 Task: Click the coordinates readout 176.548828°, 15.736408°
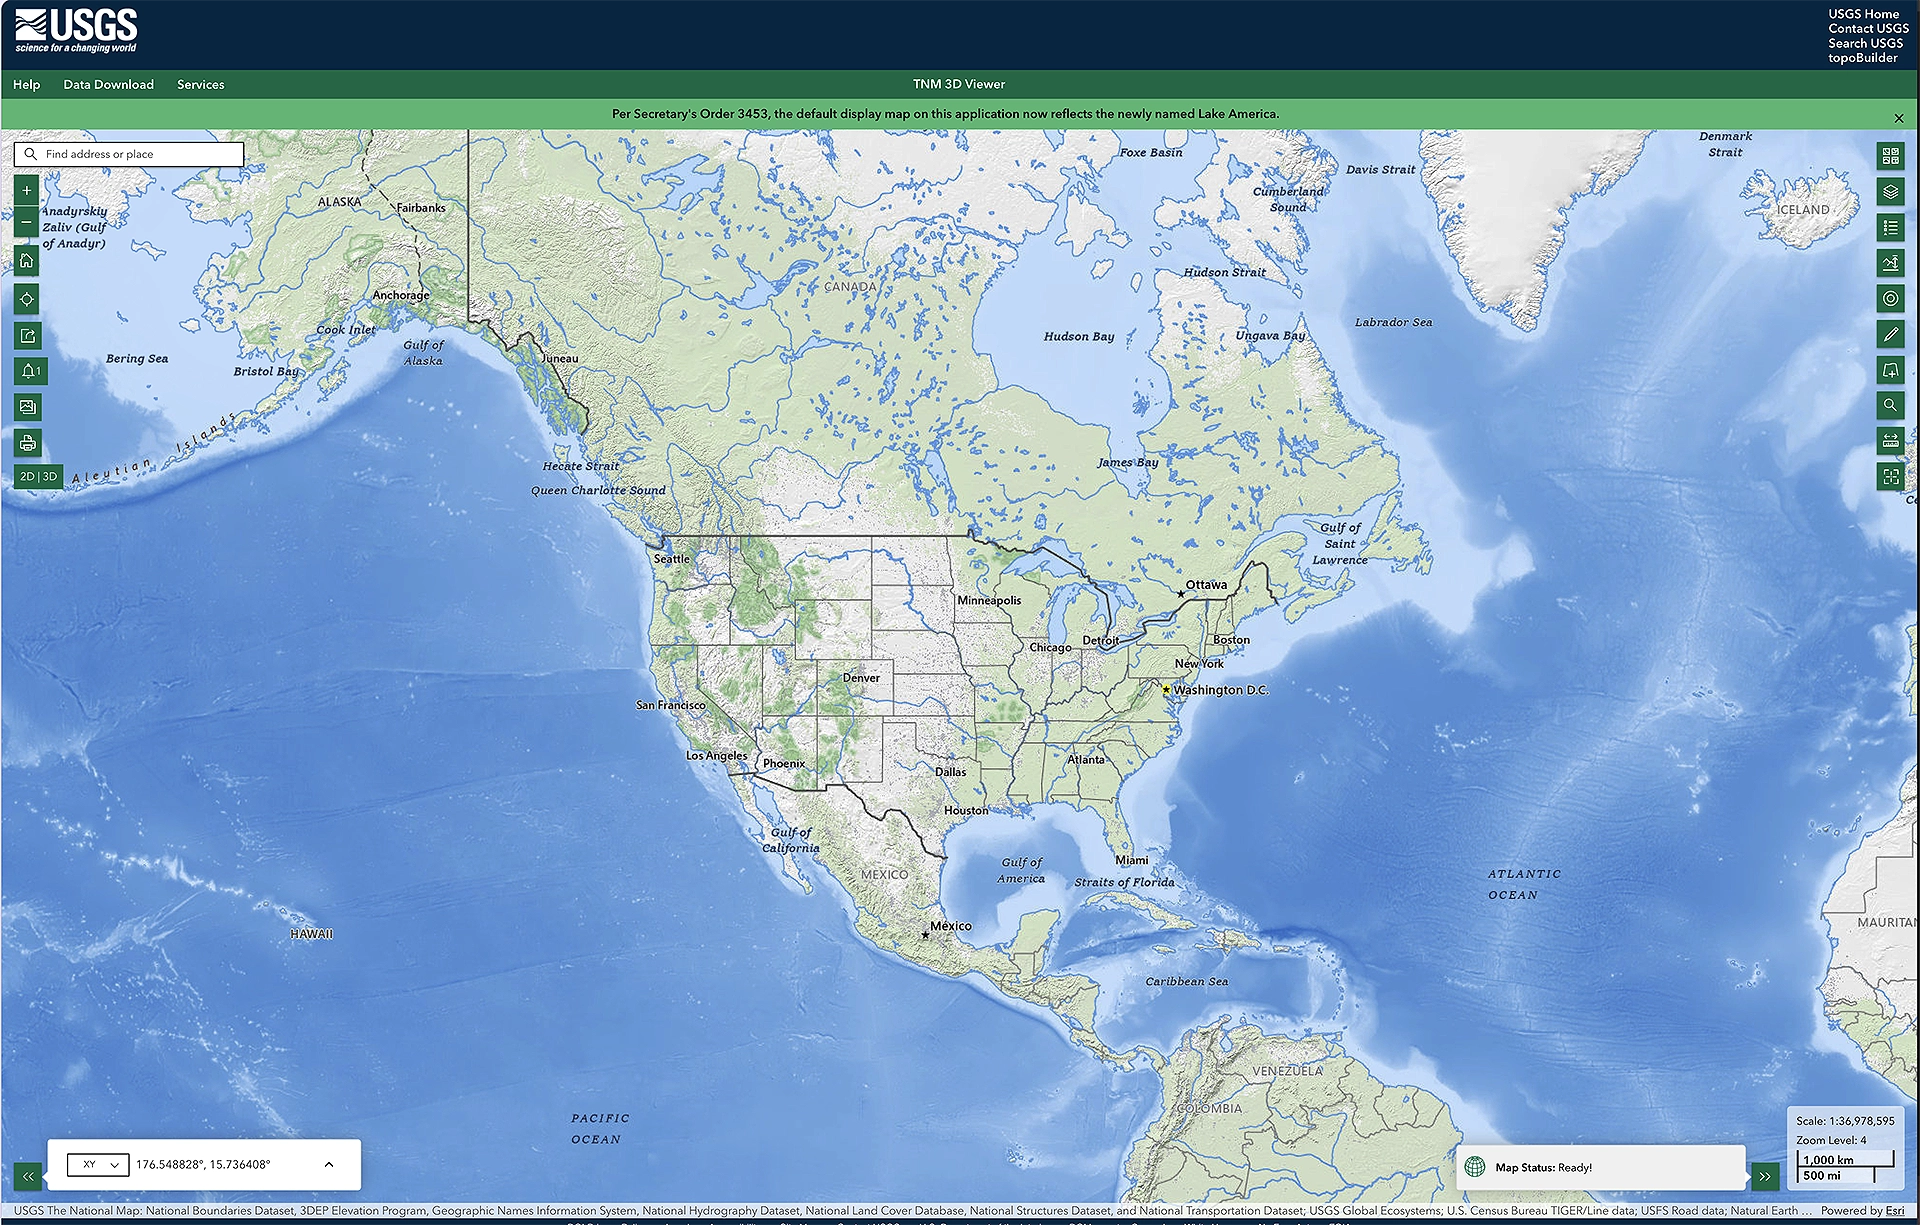pos(203,1164)
